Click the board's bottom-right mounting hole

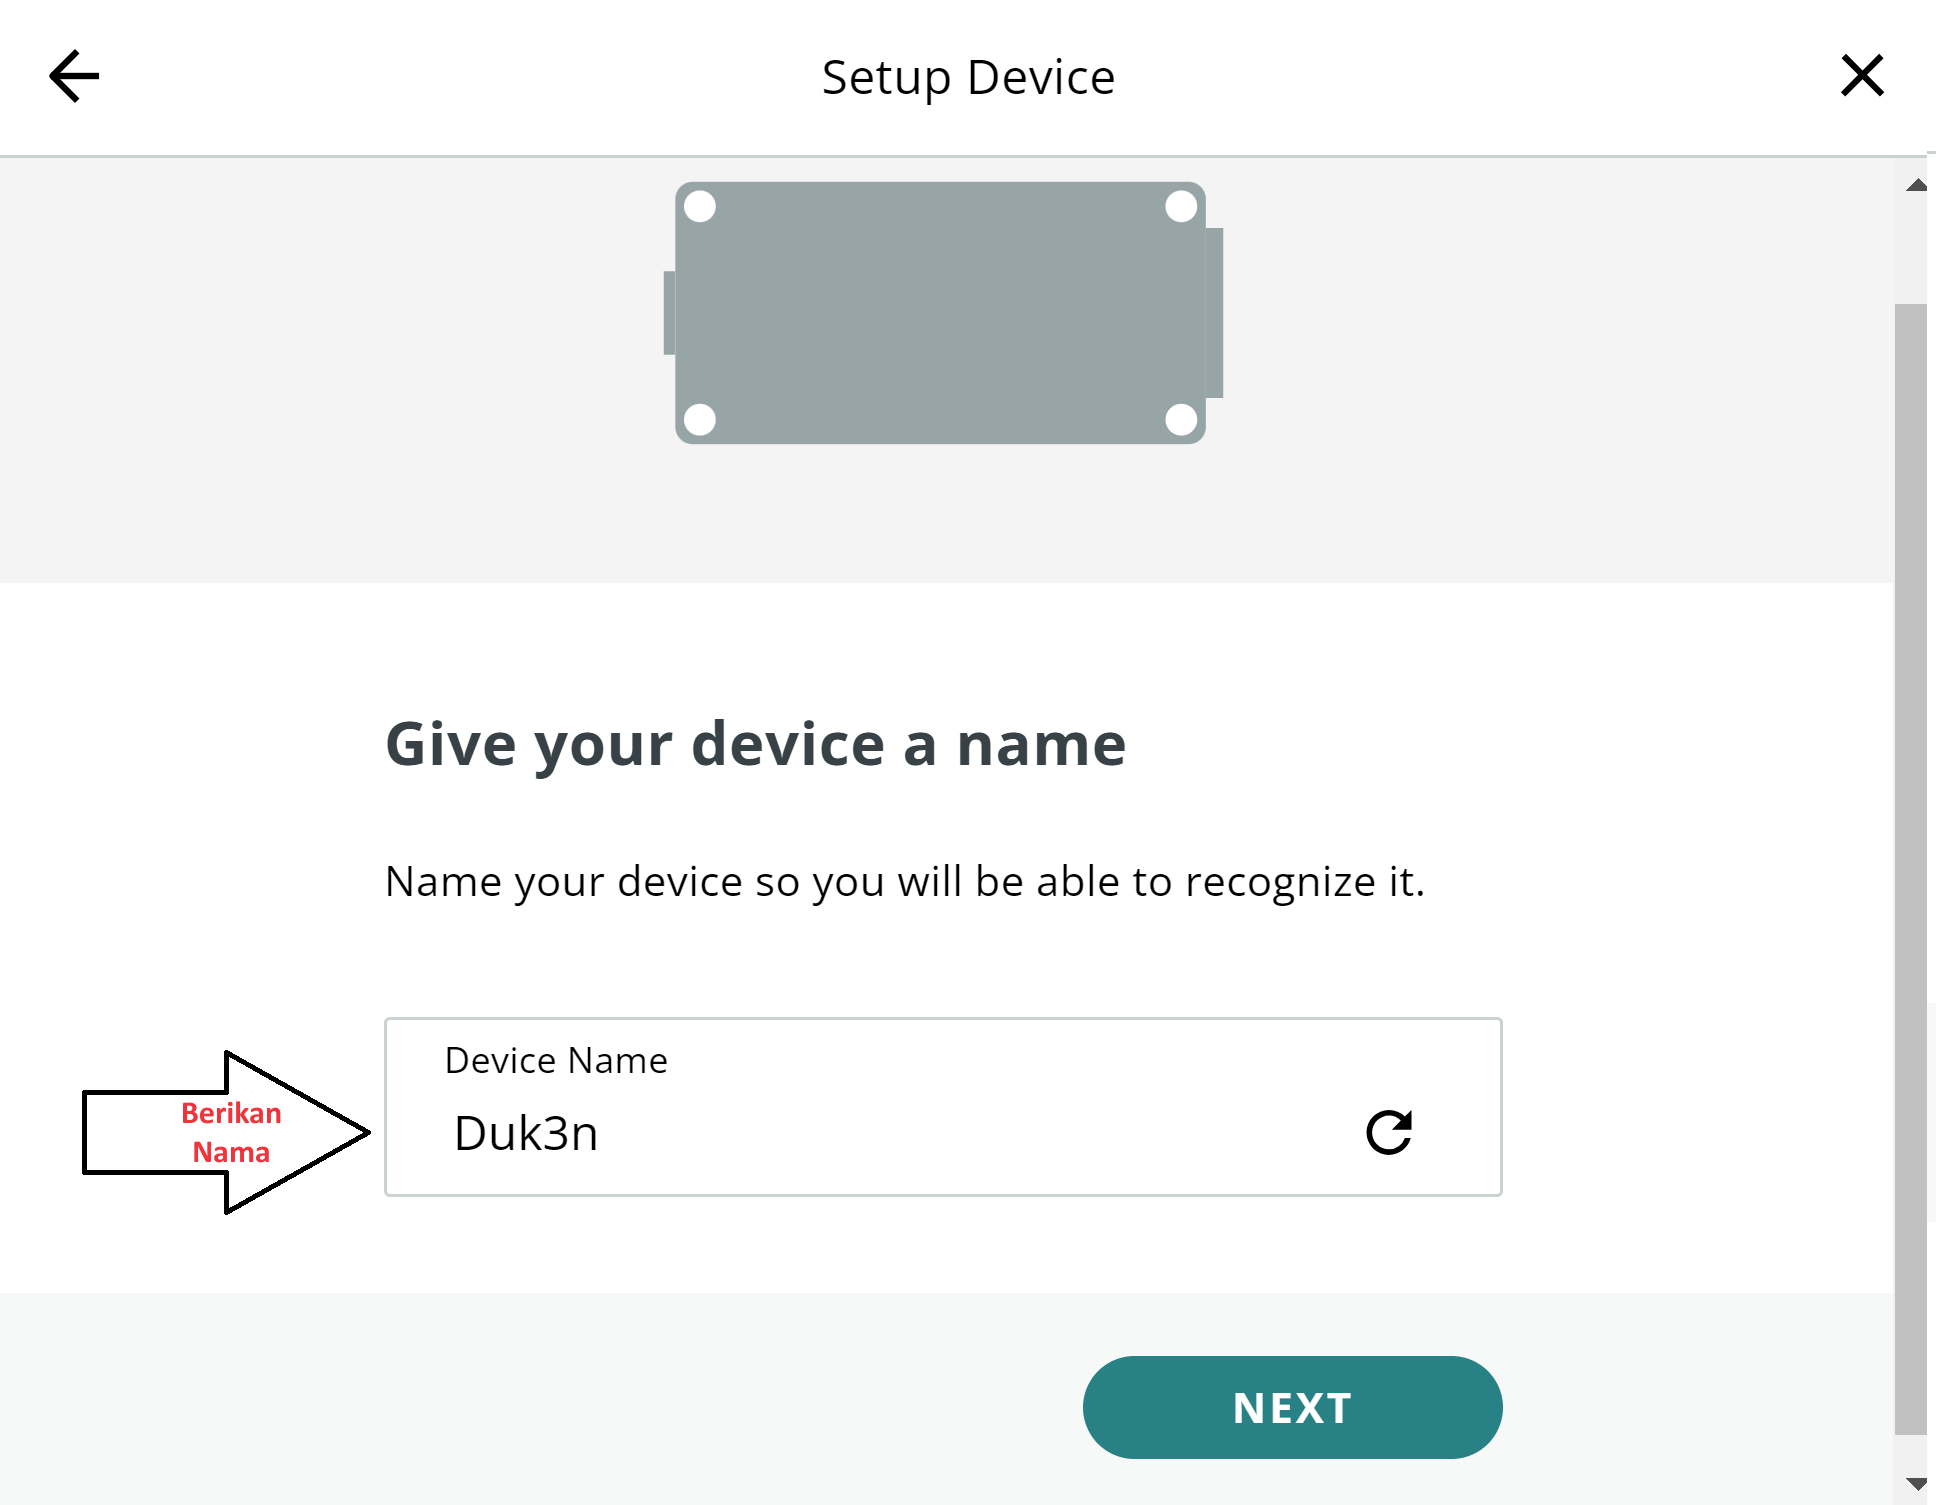pyautogui.click(x=1181, y=419)
